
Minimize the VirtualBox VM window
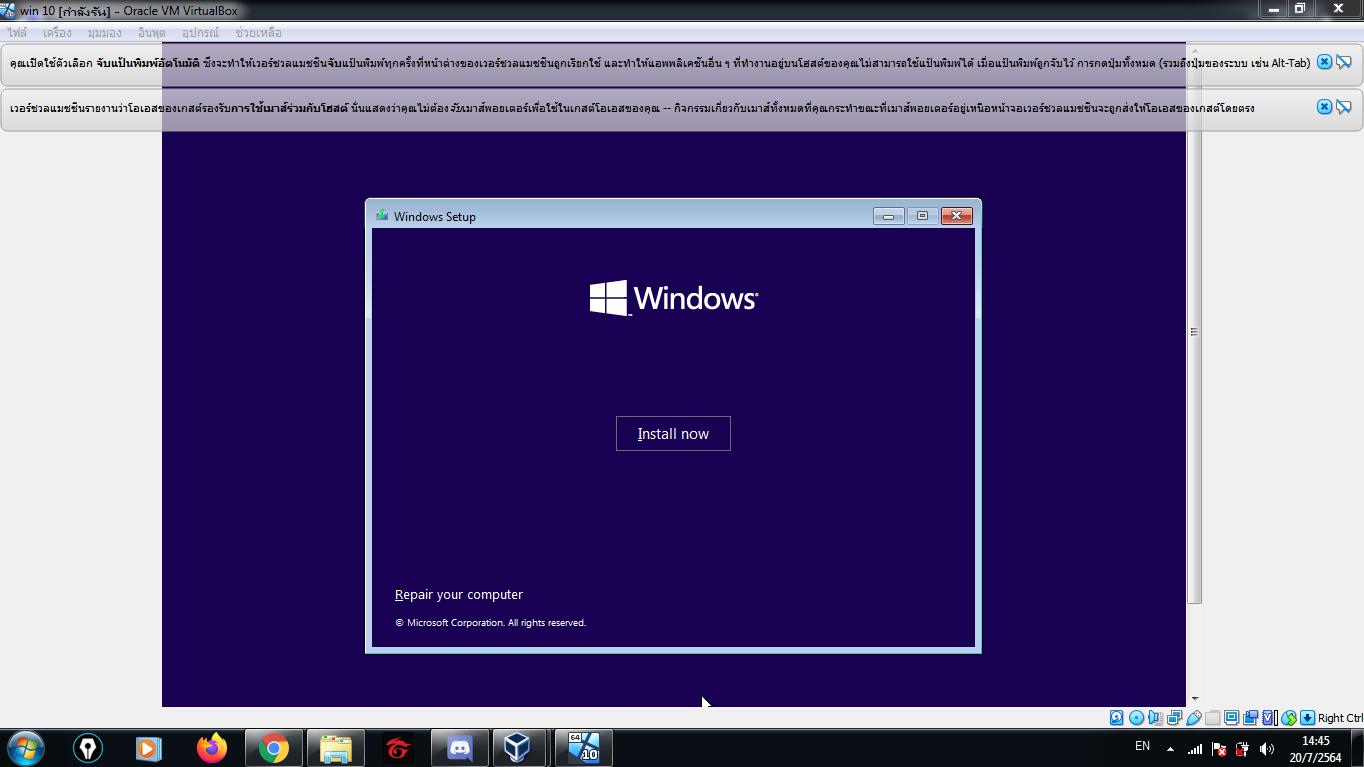pos(1274,9)
